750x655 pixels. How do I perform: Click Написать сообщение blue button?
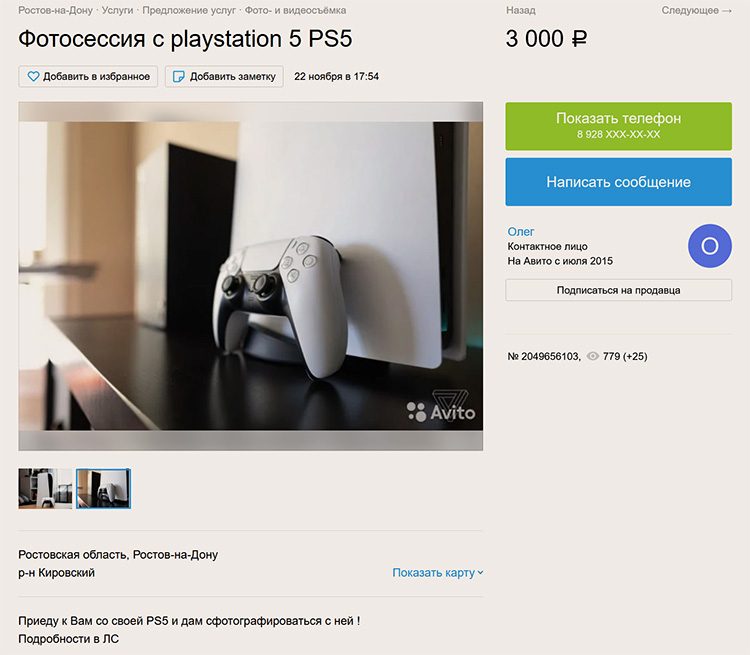(x=618, y=182)
